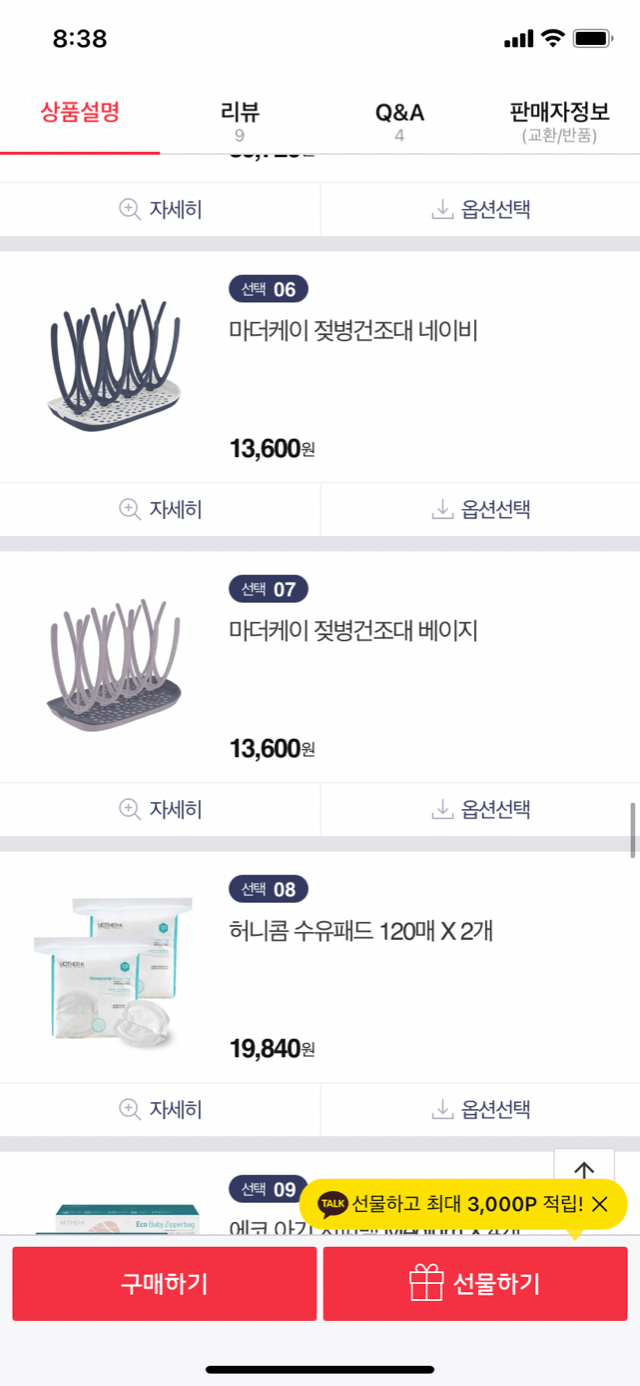Dismiss the 3,000P reward tooltip

pos(600,1204)
